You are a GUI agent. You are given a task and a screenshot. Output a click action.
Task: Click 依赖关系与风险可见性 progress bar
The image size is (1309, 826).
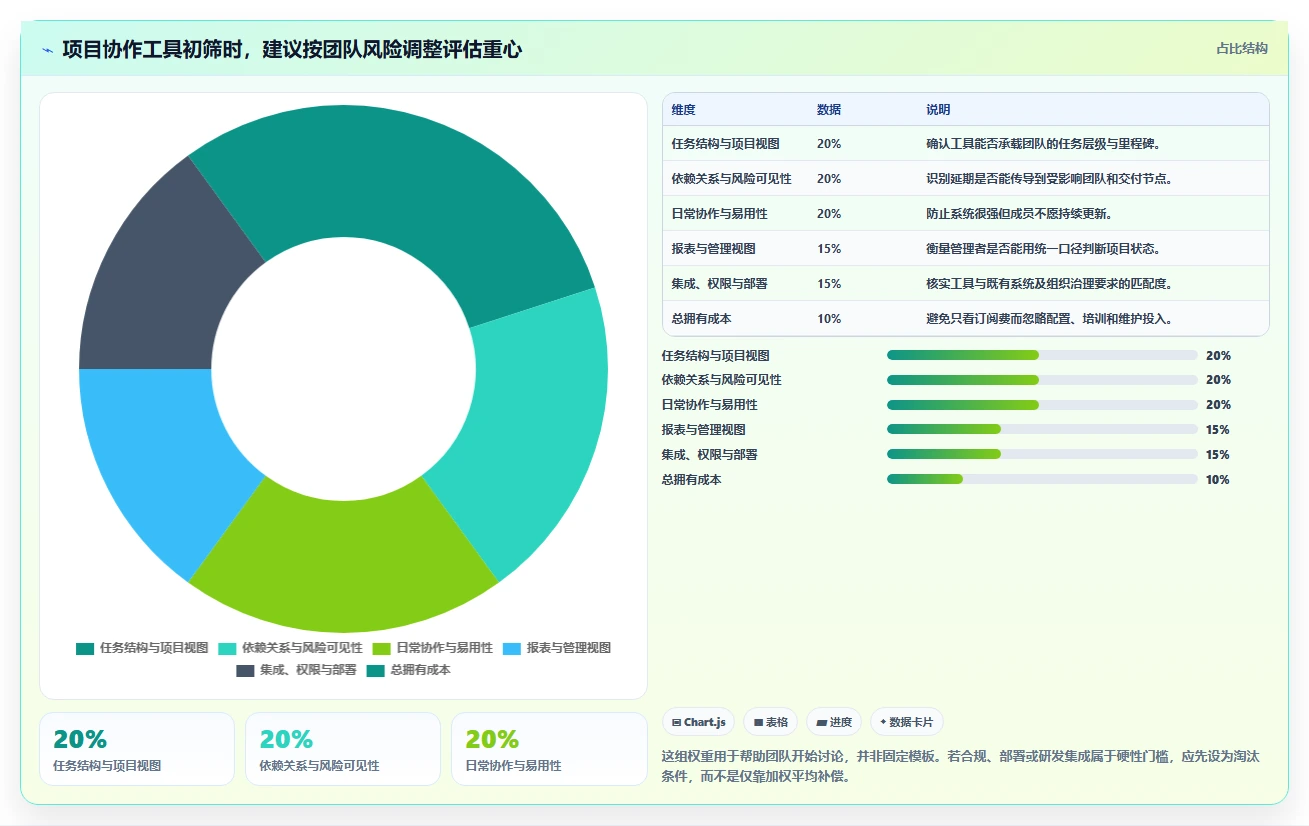[1042, 380]
